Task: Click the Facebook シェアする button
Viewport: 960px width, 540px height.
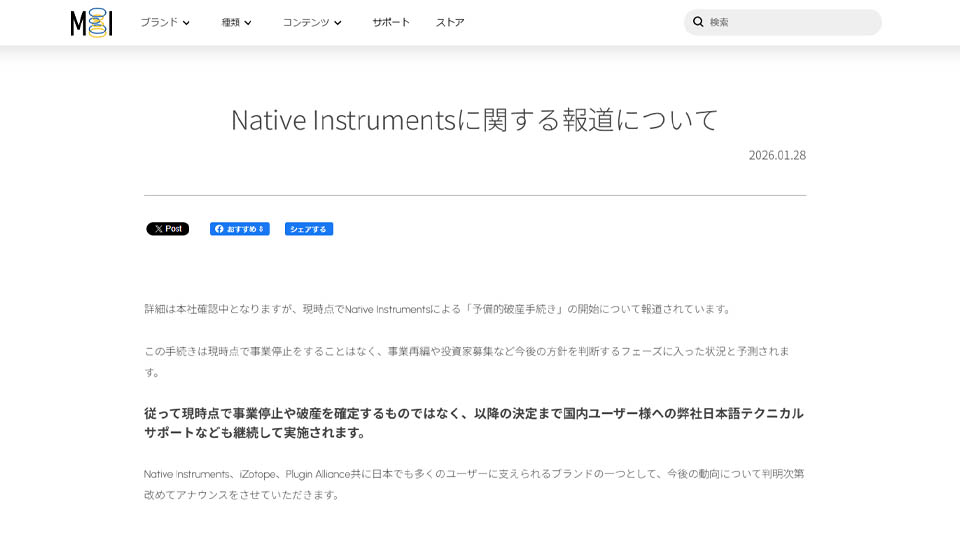Action: pos(309,229)
